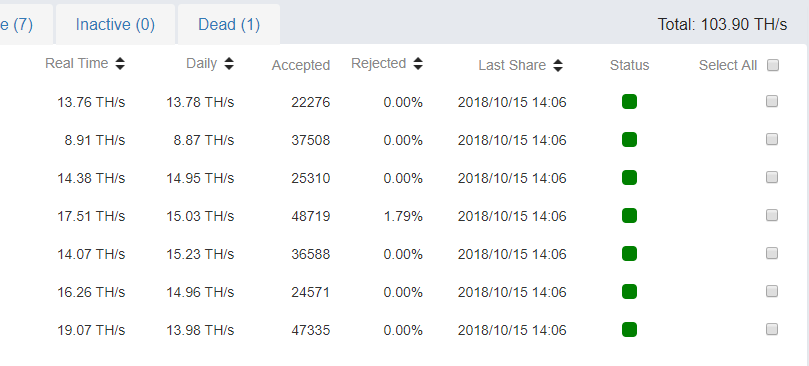Click green status square in 8.91 TH/s row
This screenshot has height=366, width=809.
coord(629,139)
